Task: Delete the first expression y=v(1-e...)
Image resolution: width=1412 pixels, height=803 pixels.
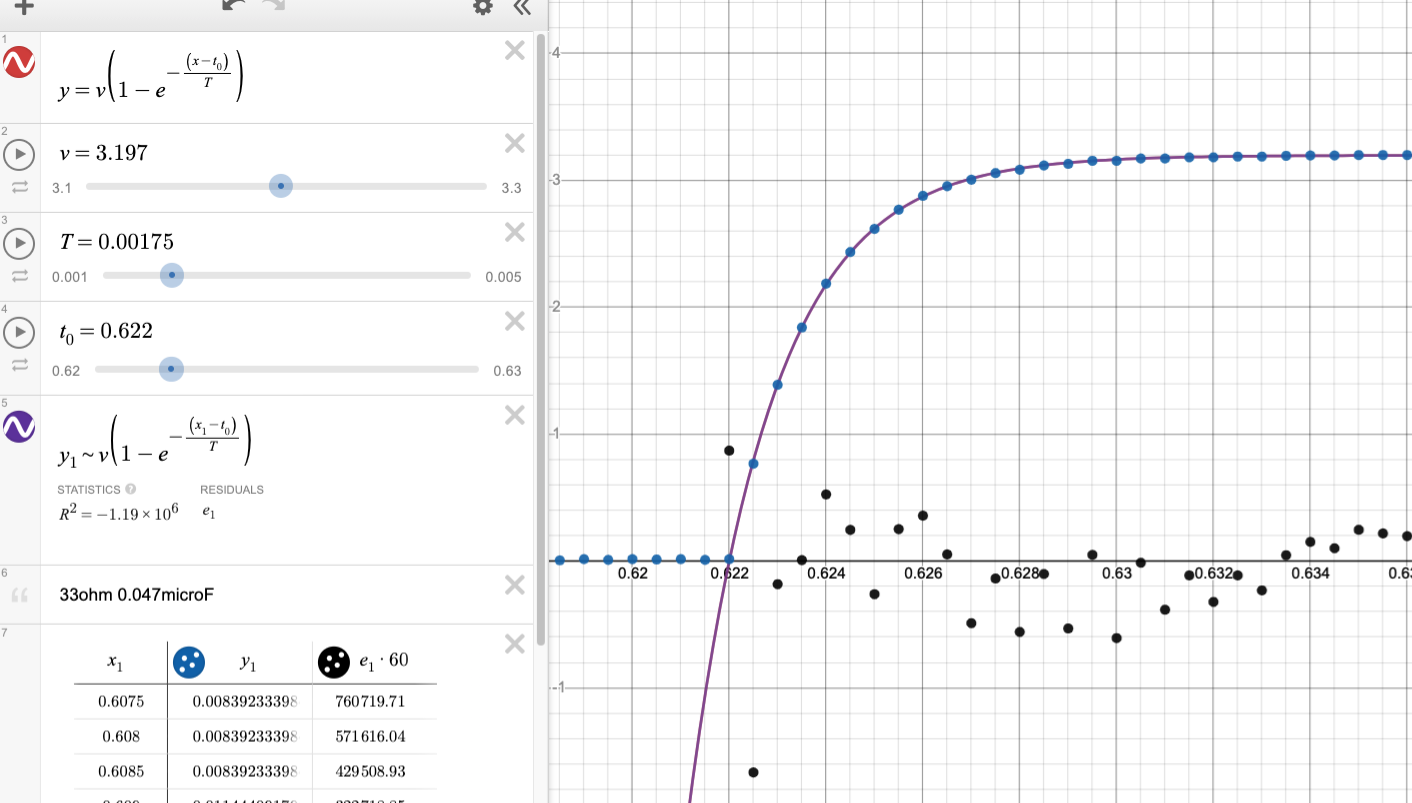Action: point(515,50)
